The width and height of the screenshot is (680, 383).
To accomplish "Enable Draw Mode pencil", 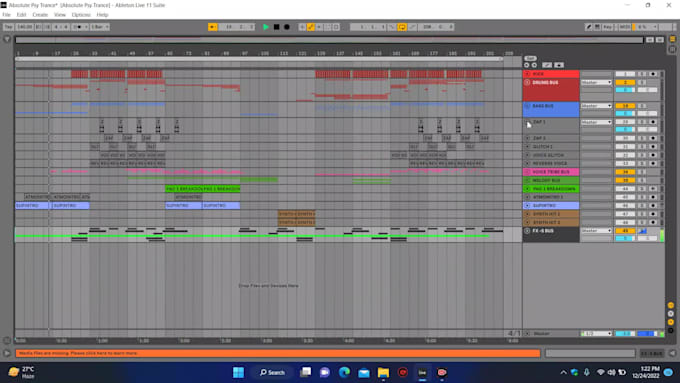I will pos(588,27).
